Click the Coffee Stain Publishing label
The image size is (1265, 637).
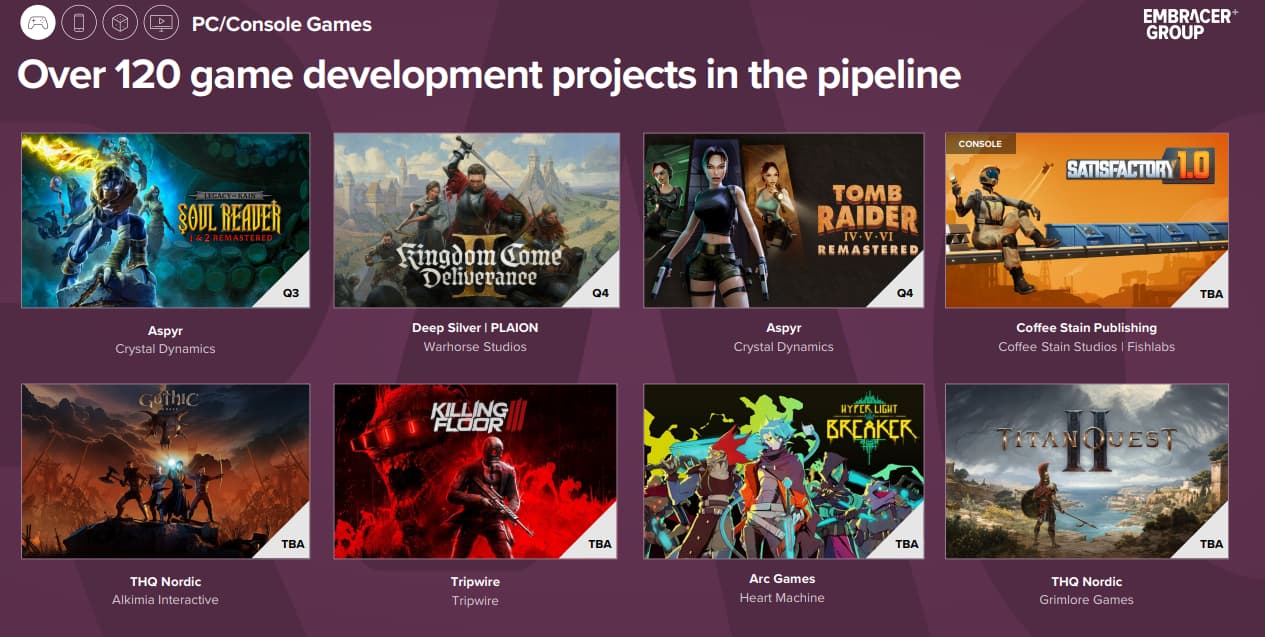tap(1086, 328)
